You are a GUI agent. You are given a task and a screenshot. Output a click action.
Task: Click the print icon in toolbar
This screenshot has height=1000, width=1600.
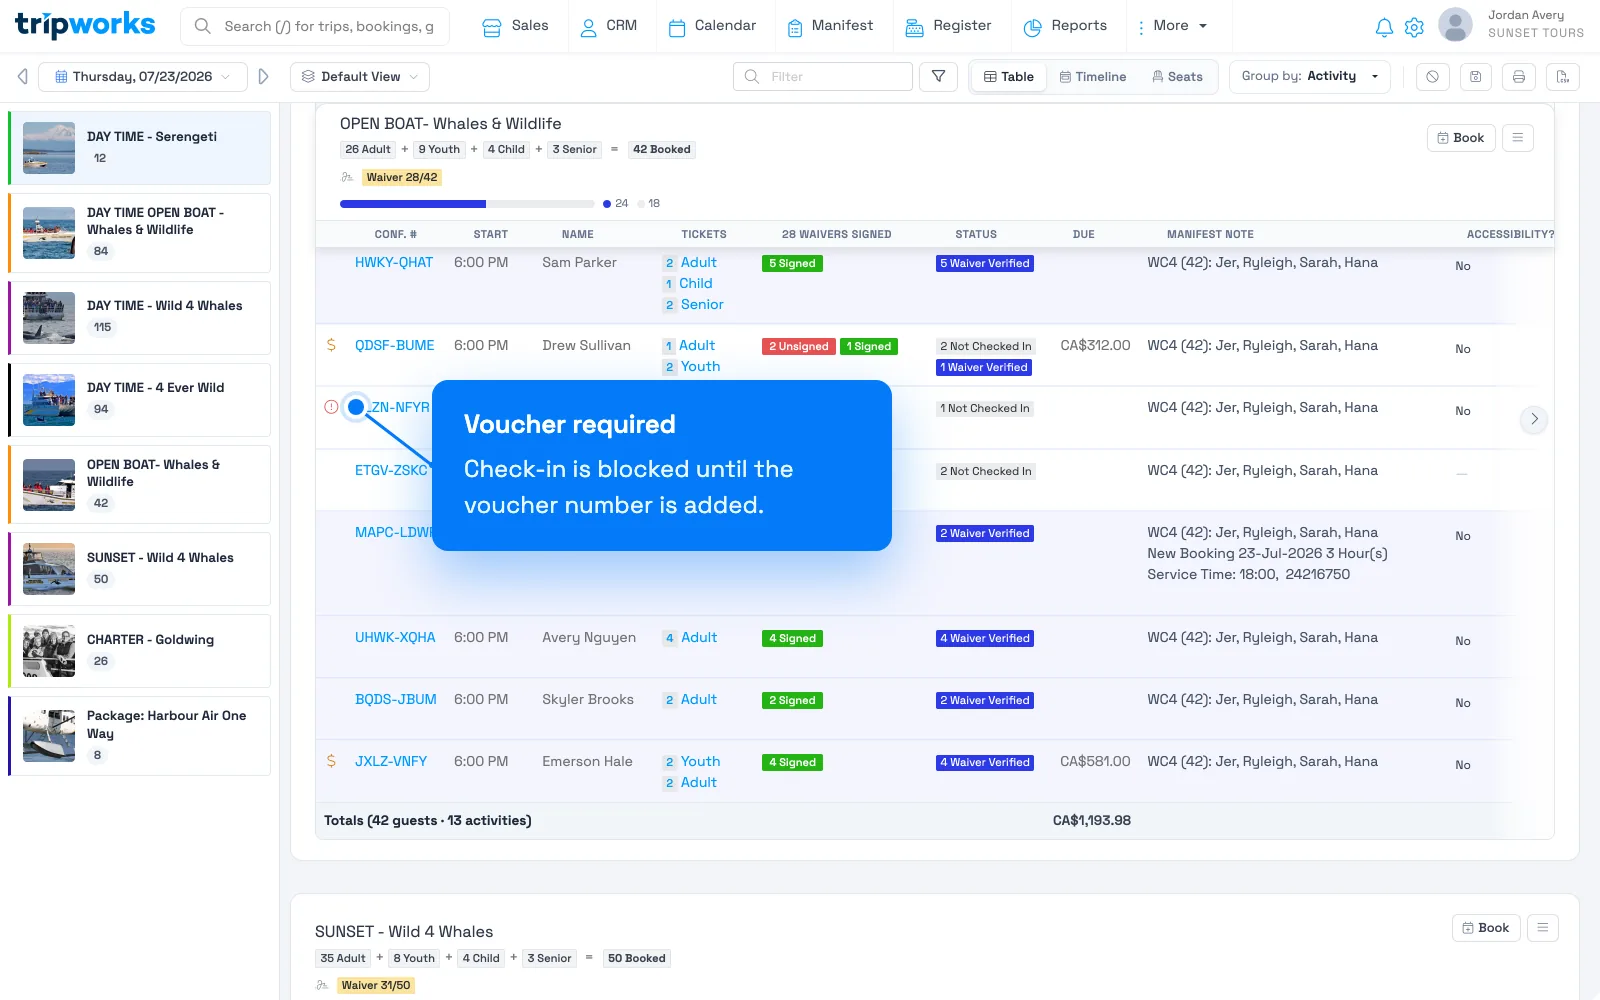click(1518, 77)
